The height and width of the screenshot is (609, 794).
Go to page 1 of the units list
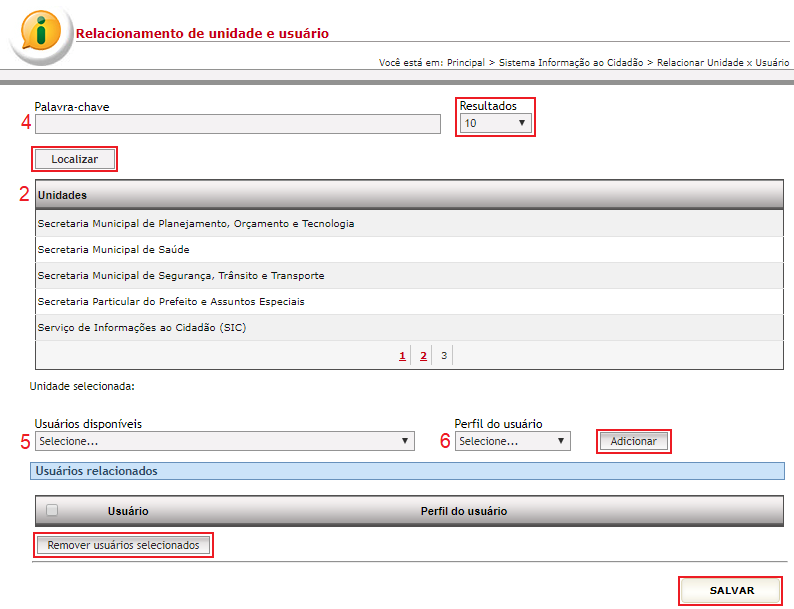(x=402, y=356)
